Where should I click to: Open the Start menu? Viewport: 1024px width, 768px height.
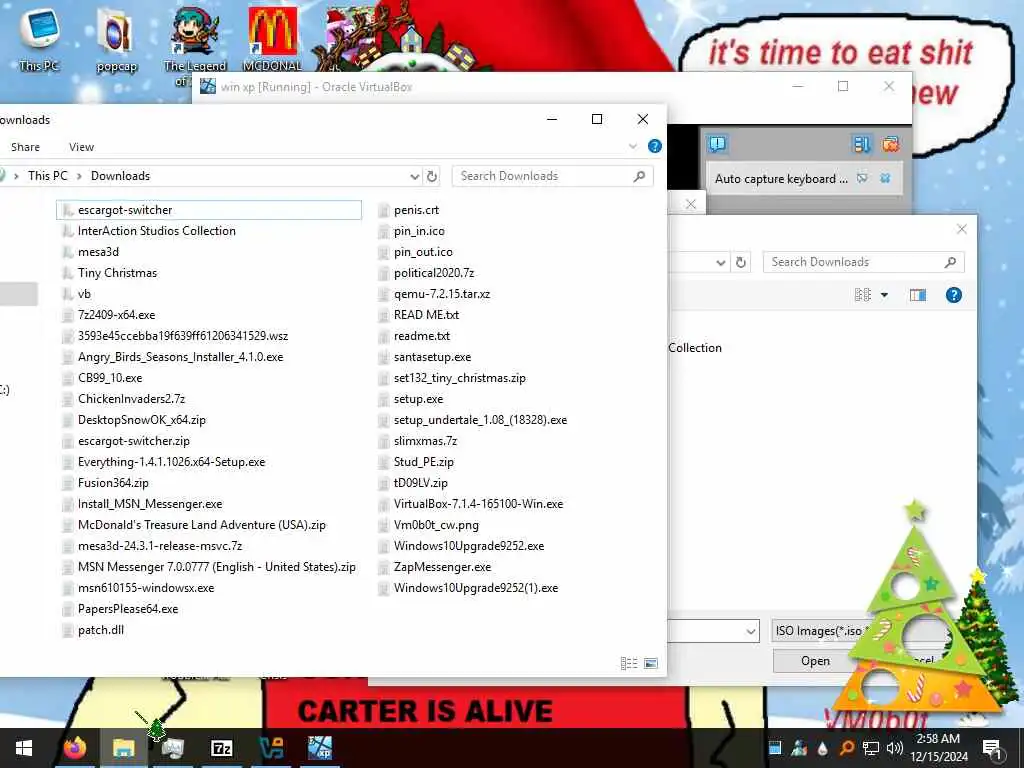(24, 748)
